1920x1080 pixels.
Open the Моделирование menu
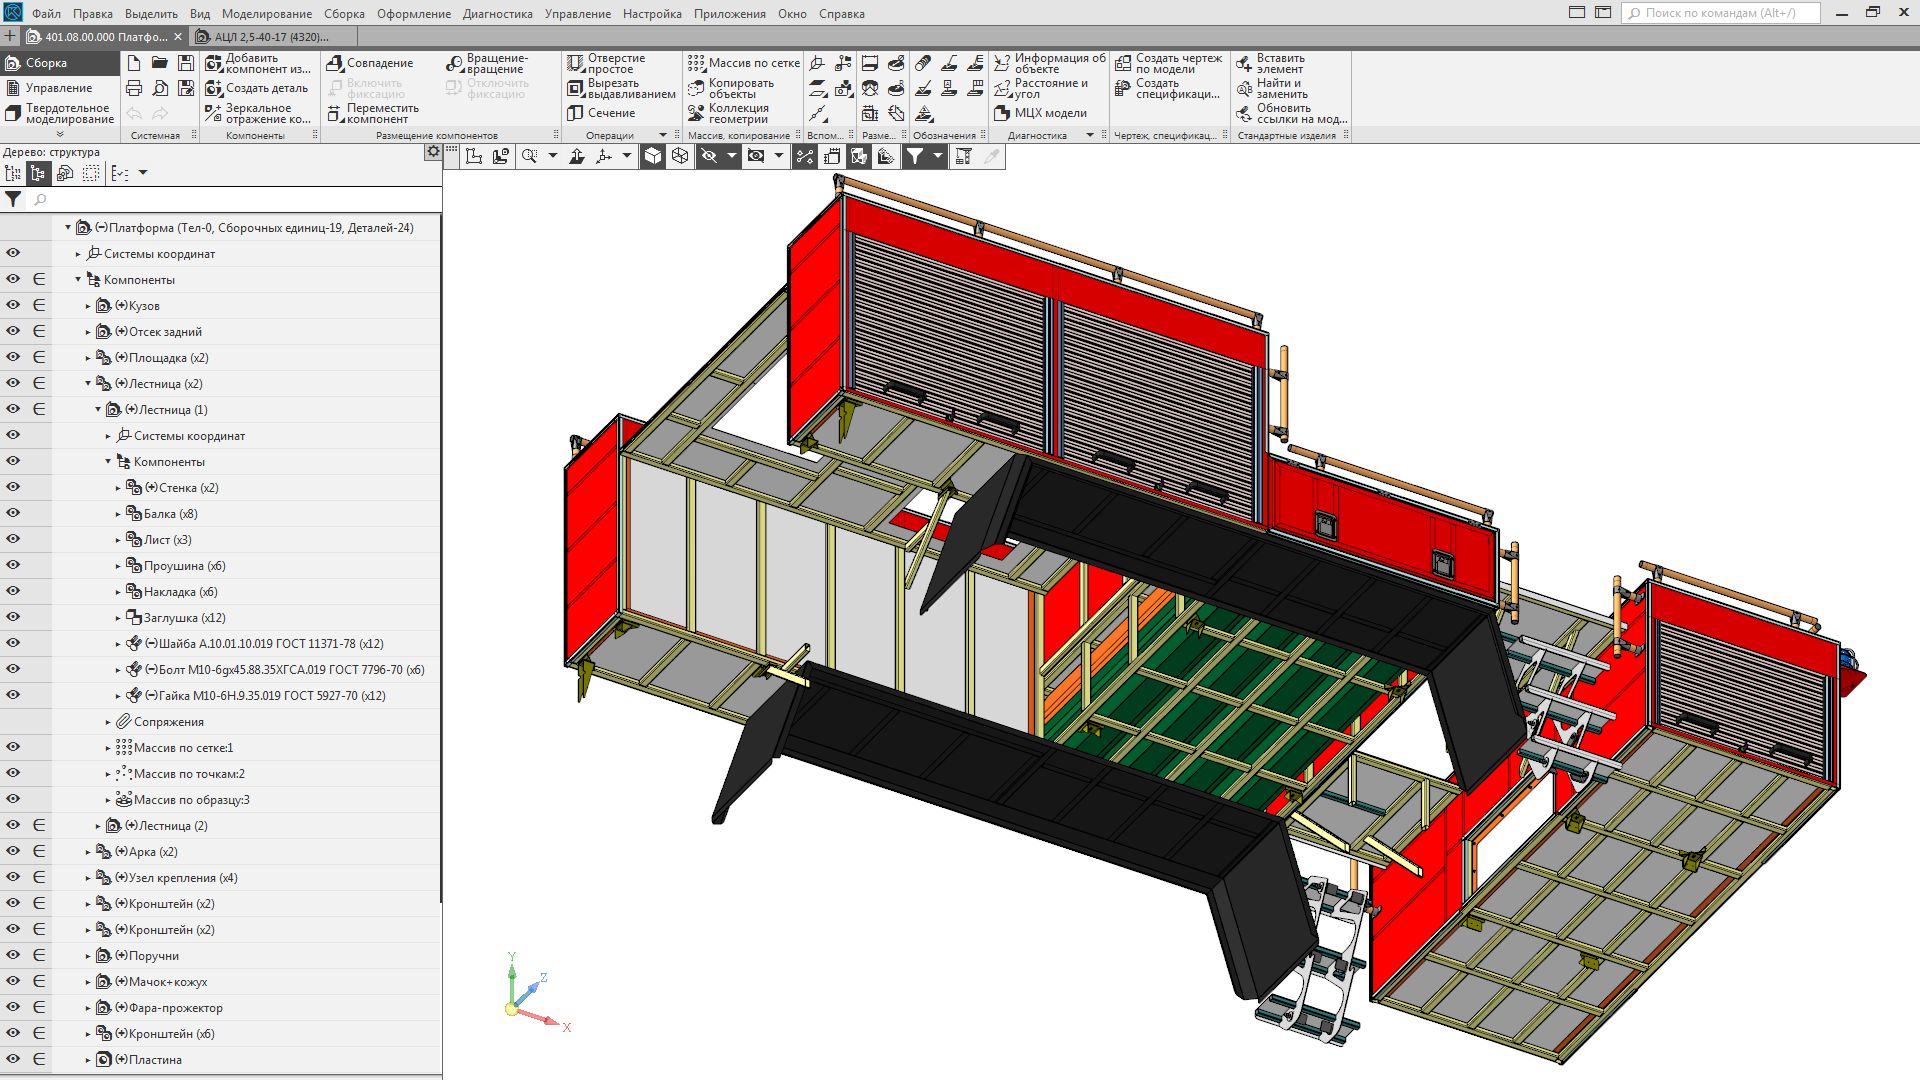pyautogui.click(x=266, y=14)
